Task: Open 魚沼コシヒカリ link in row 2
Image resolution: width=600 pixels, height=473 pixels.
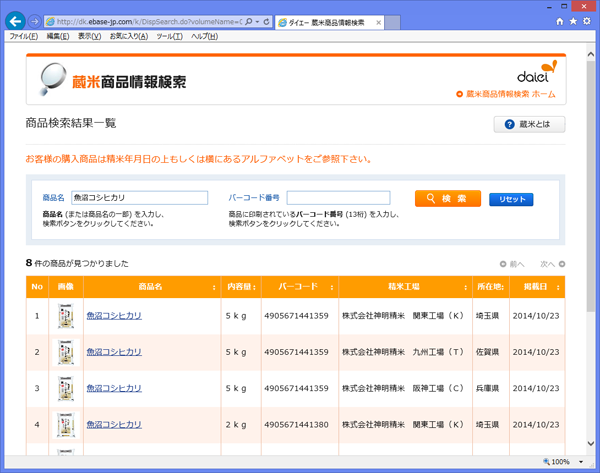Action: pyautogui.click(x=114, y=352)
